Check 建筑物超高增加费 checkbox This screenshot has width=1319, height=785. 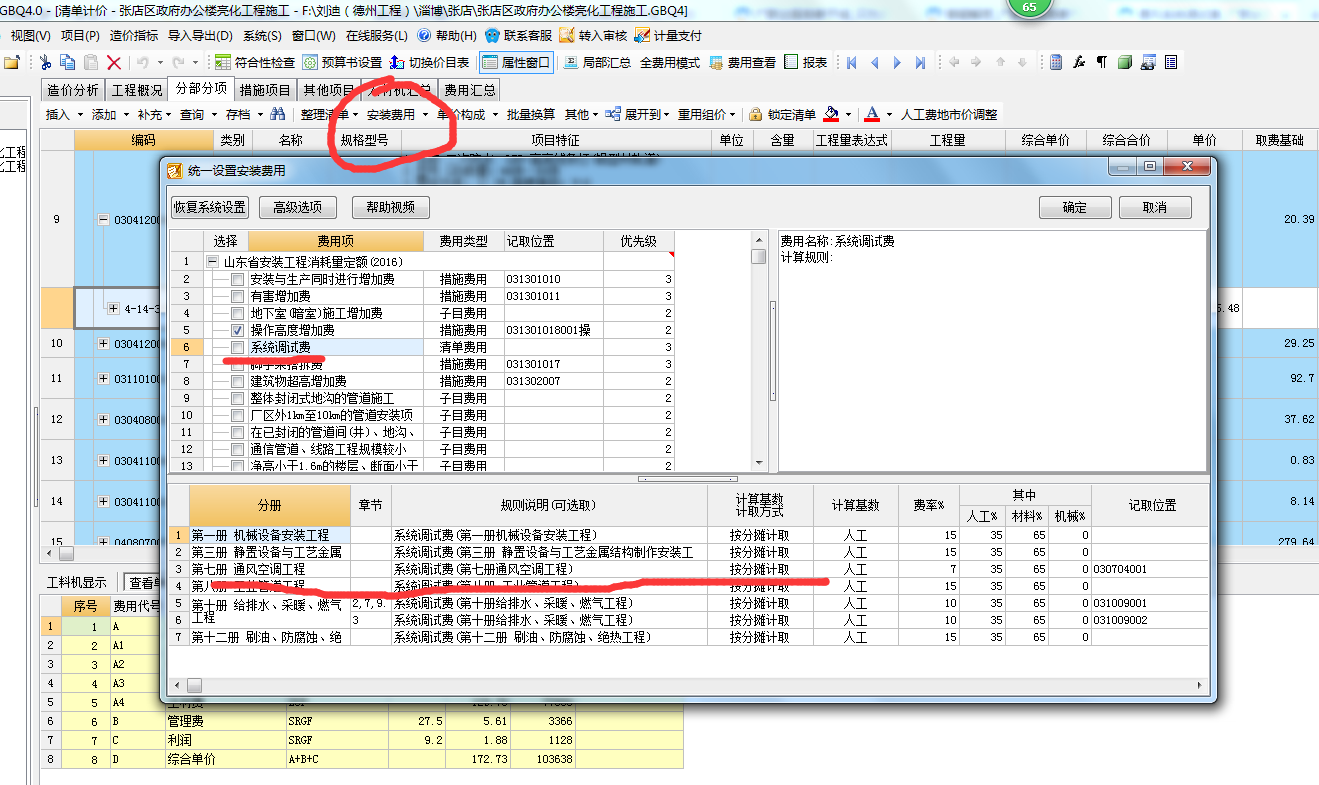237,381
